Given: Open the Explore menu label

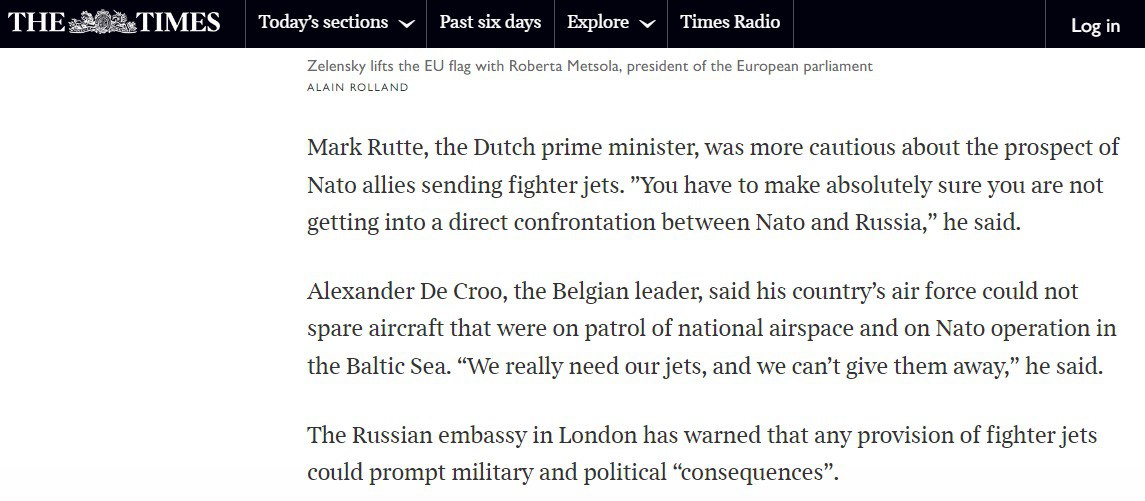Looking at the screenshot, I should point(598,22).
